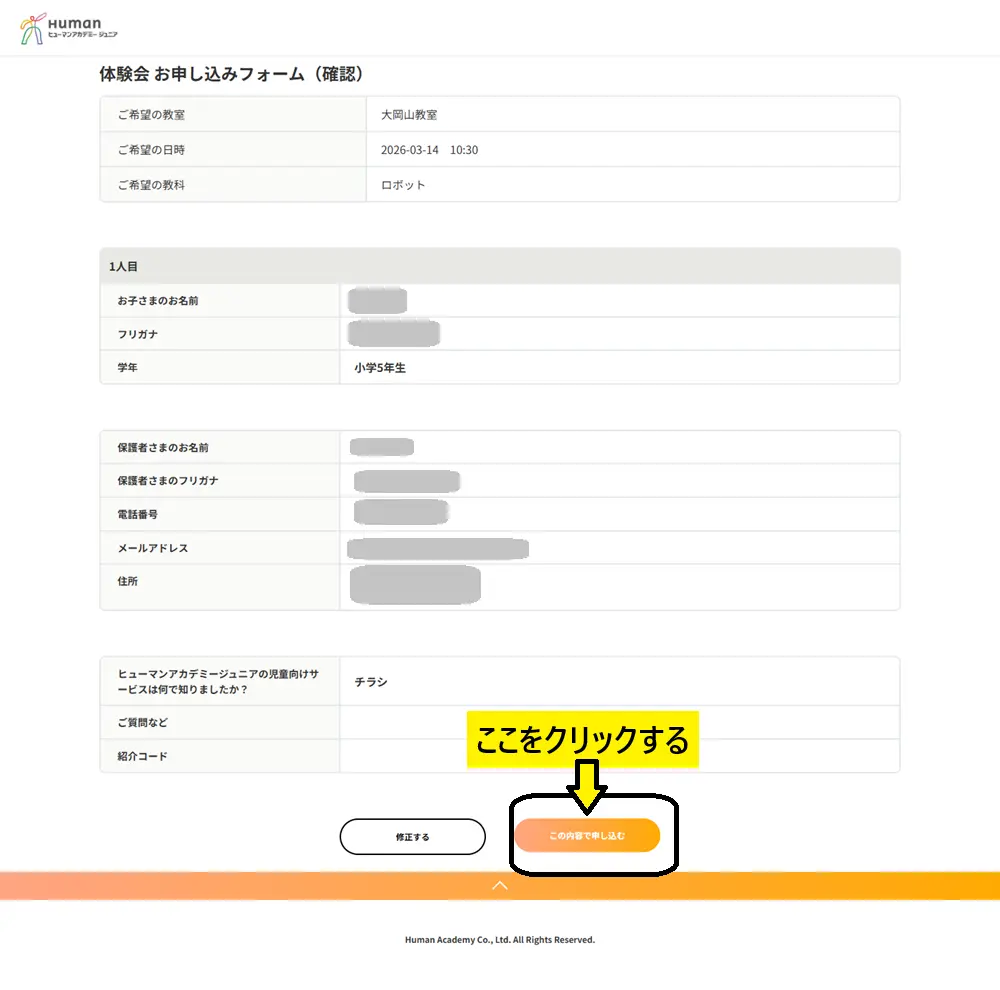Click the メールアドレス row label
The image size is (1000, 990).
tap(153, 548)
